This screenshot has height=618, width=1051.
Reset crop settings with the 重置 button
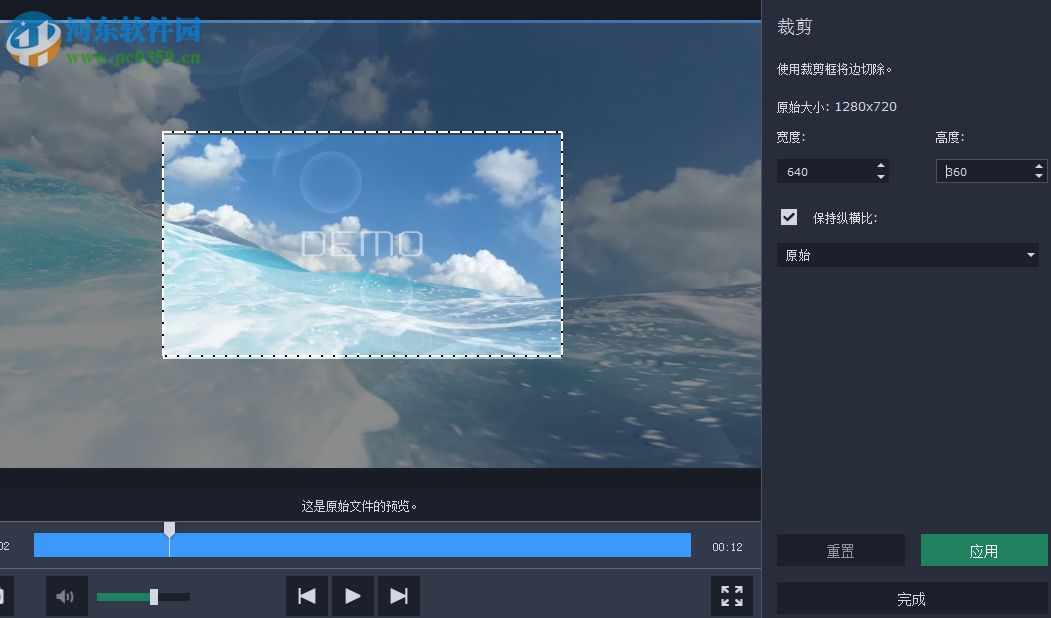840,549
